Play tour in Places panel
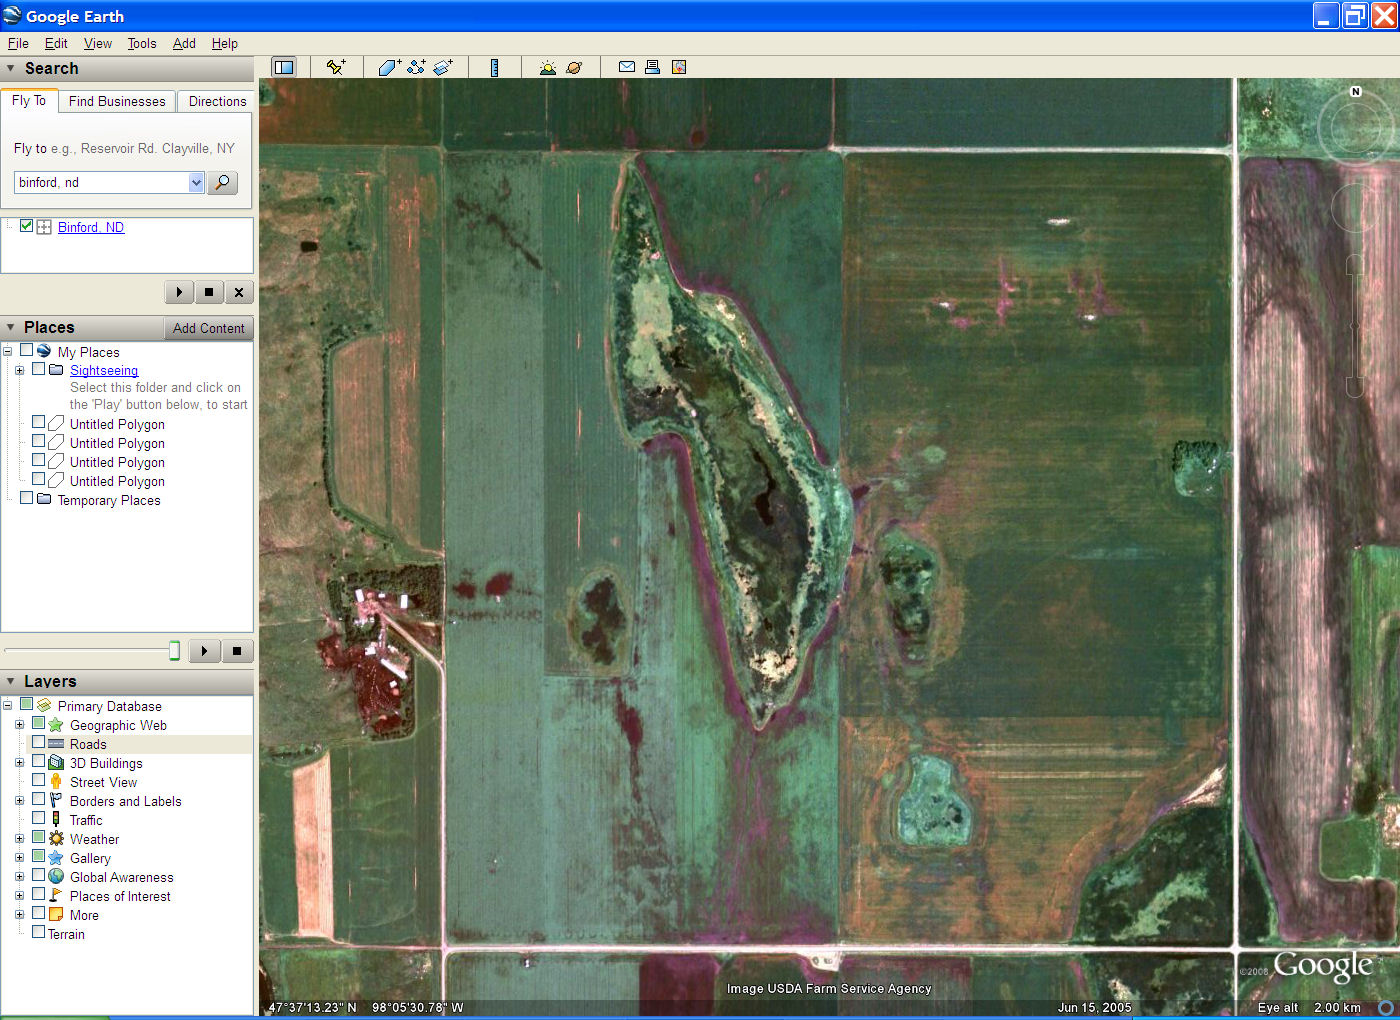 click(204, 651)
